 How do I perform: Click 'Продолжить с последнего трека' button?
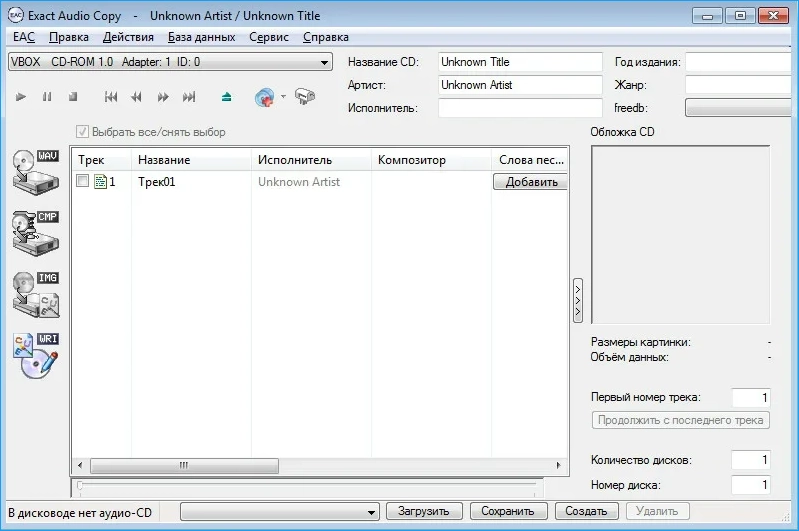coord(681,420)
